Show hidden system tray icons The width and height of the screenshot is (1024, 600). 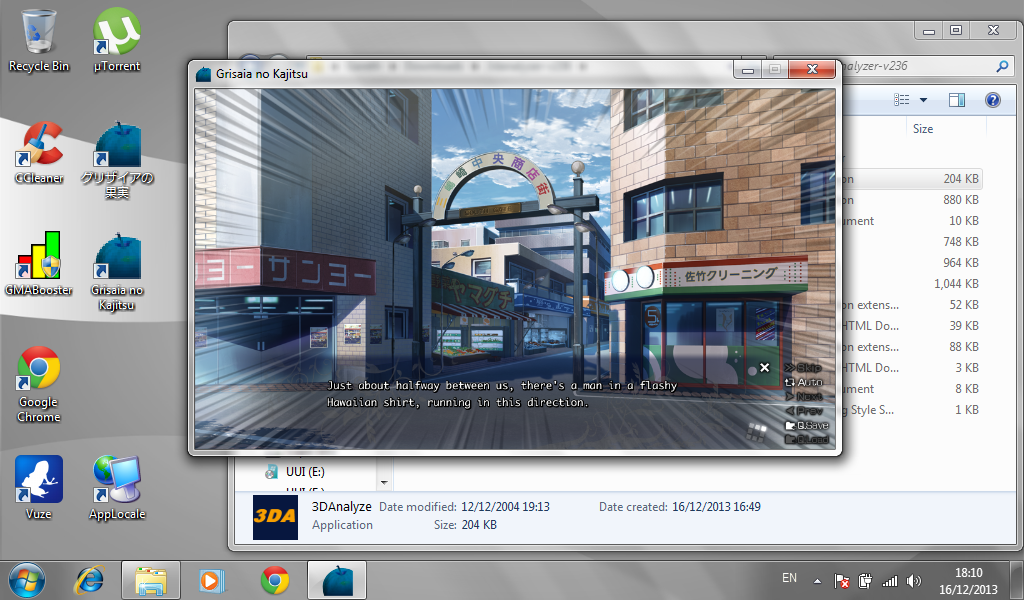(x=818, y=581)
